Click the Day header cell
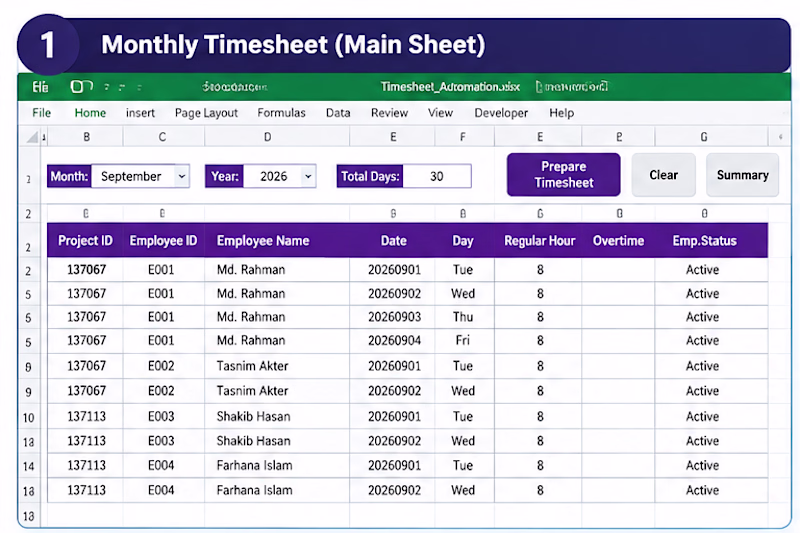This screenshot has height=533, width=800. tap(463, 241)
